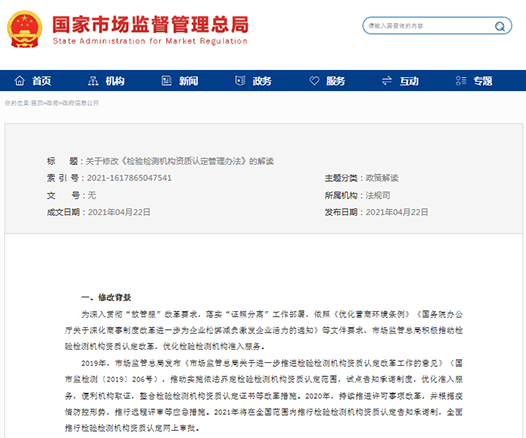
Task: Open the 机构 navigation menu item
Action: click(x=115, y=81)
